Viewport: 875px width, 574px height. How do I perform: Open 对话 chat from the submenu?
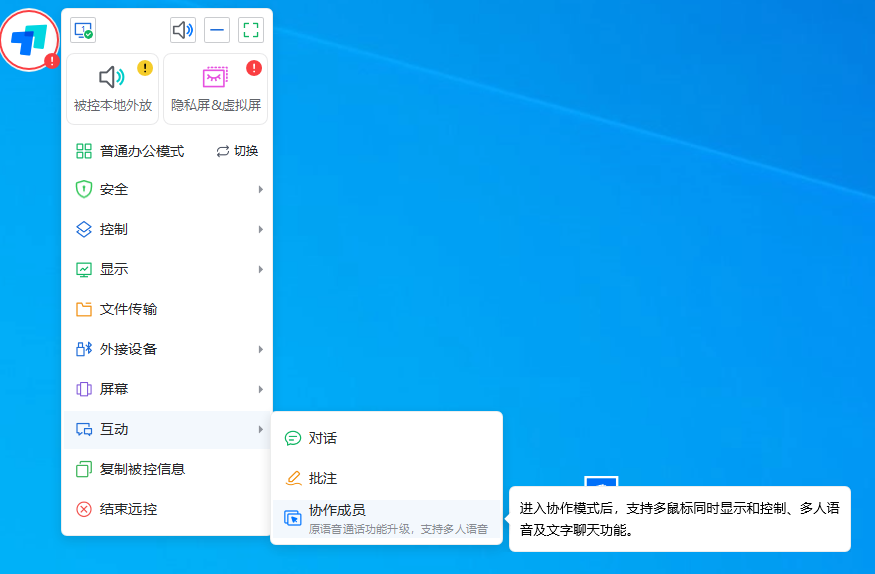point(386,438)
